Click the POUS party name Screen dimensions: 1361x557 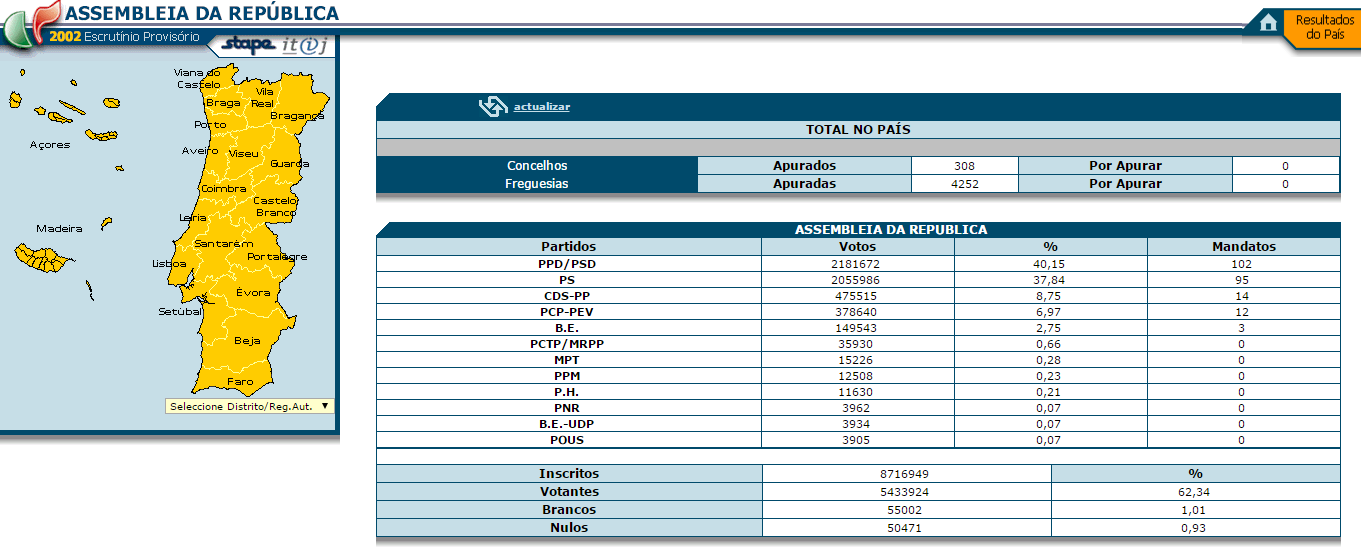coord(568,440)
